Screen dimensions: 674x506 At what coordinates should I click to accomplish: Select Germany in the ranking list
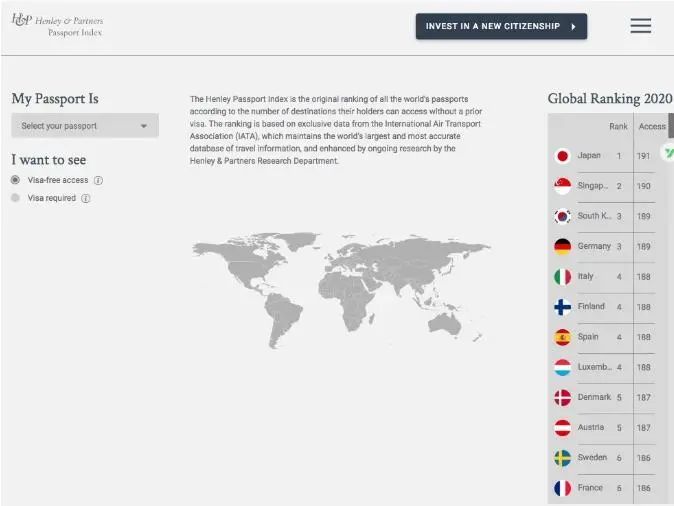click(x=594, y=246)
